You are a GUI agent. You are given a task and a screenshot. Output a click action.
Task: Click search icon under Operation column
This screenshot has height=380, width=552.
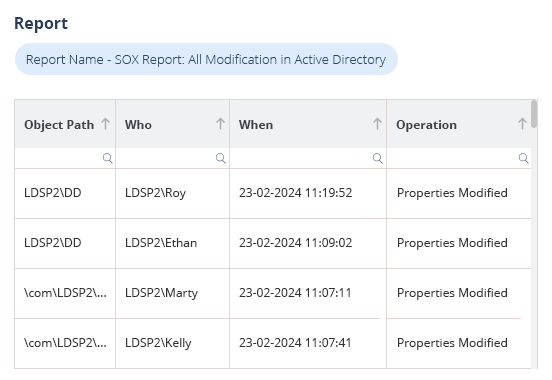(x=524, y=158)
